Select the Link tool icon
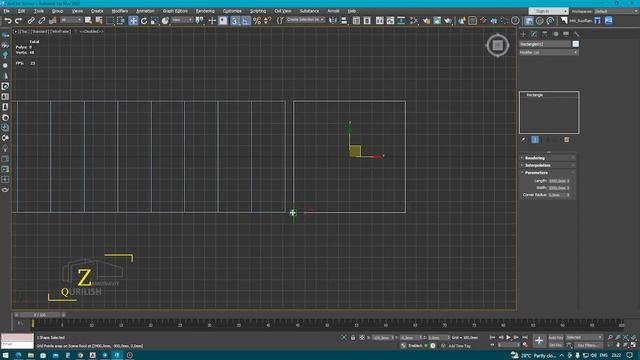The image size is (640, 360). [31, 20]
